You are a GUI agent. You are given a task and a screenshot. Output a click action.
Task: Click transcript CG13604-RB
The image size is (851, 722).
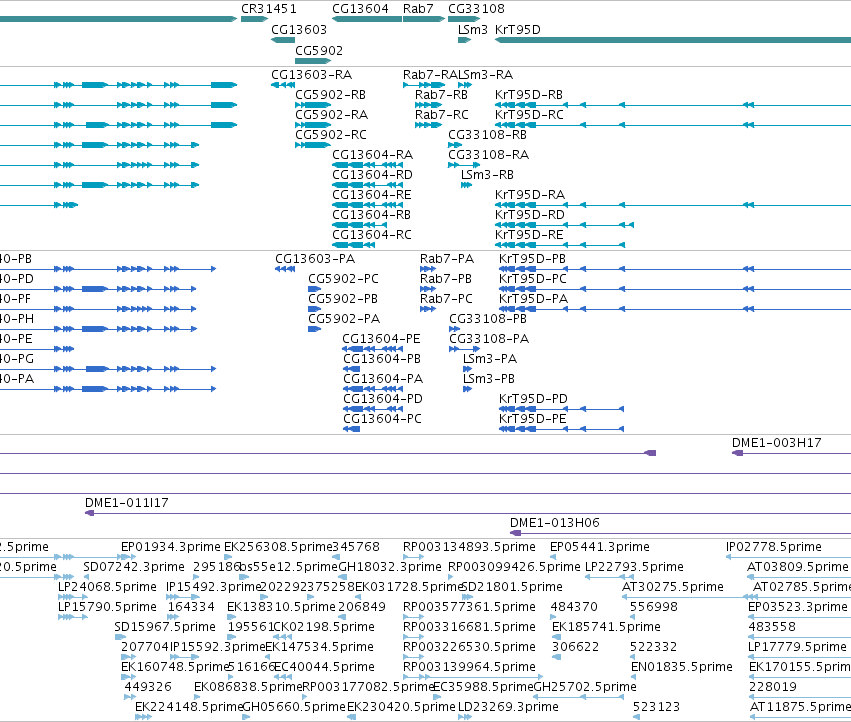pos(372,215)
